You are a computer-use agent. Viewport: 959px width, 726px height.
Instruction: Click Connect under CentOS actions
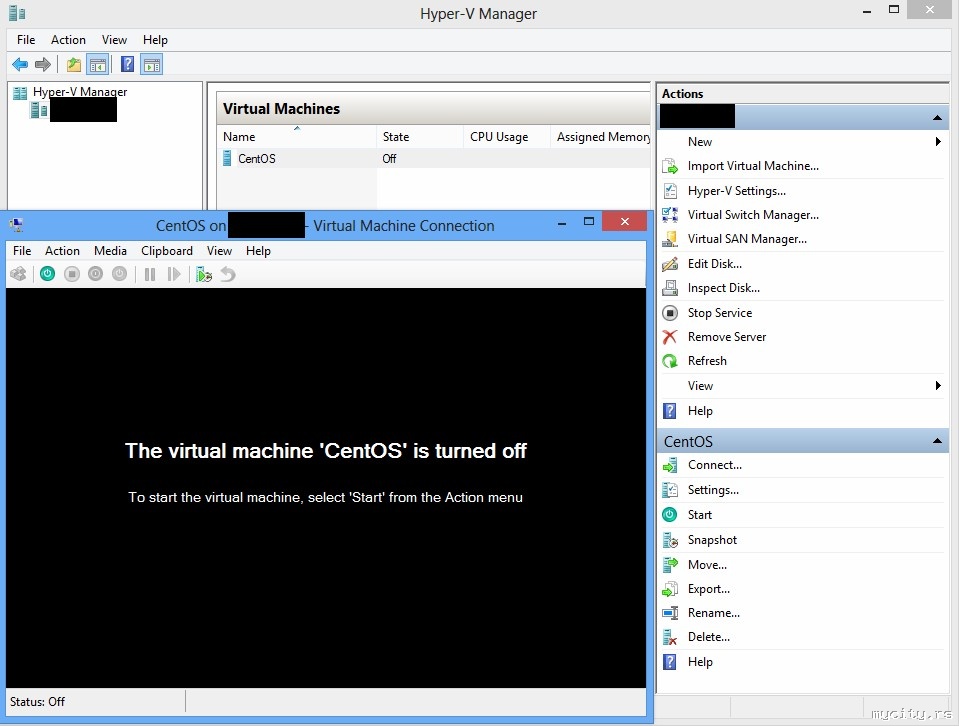[714, 465]
